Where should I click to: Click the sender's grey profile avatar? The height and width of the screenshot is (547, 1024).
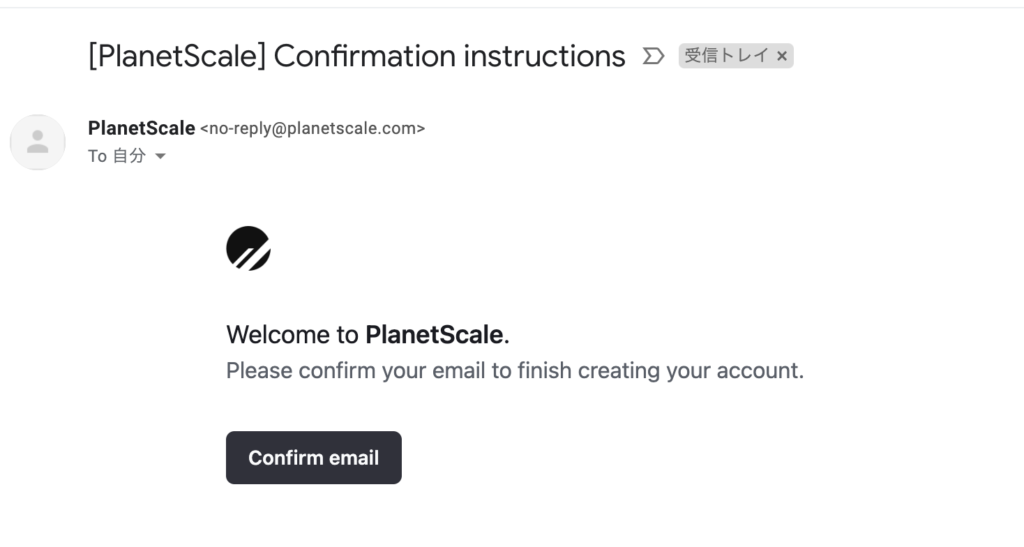38,142
